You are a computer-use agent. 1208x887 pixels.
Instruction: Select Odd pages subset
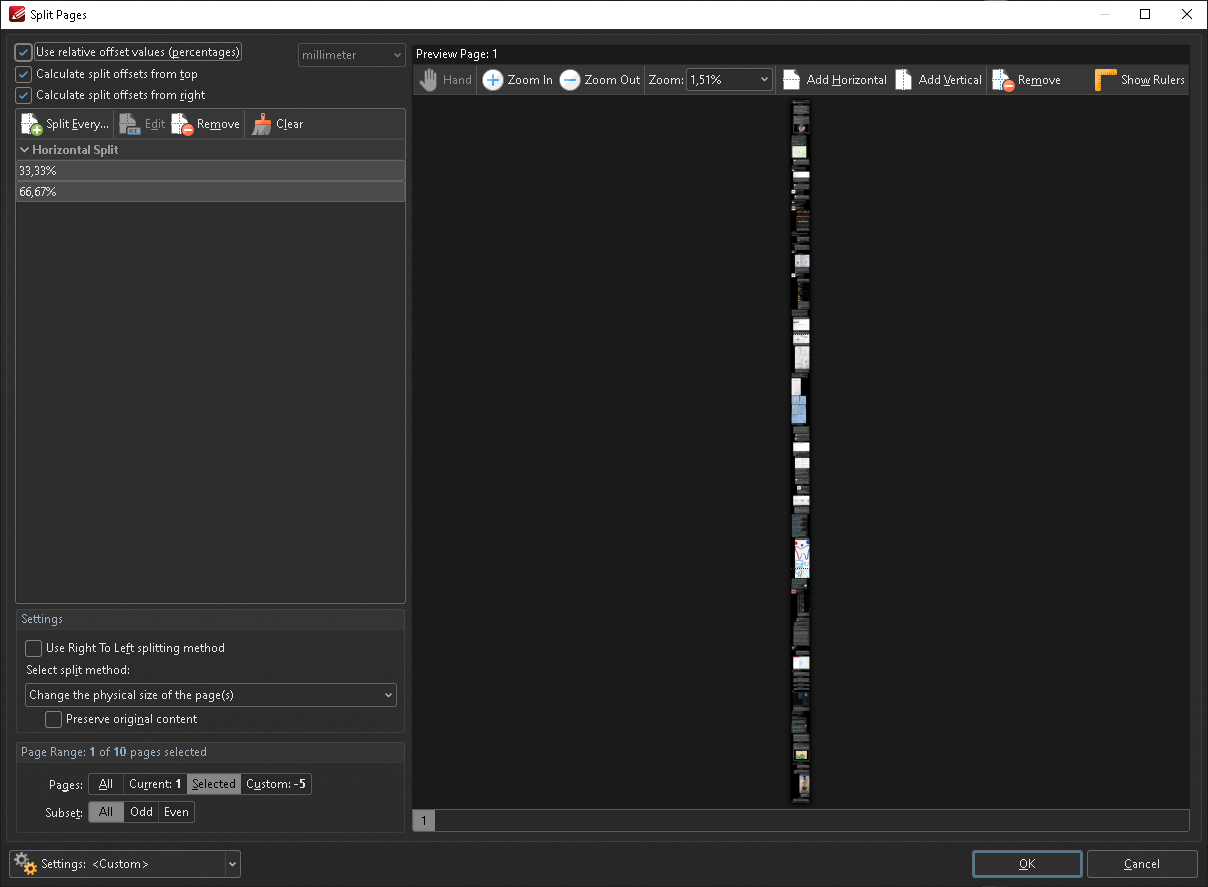point(141,812)
